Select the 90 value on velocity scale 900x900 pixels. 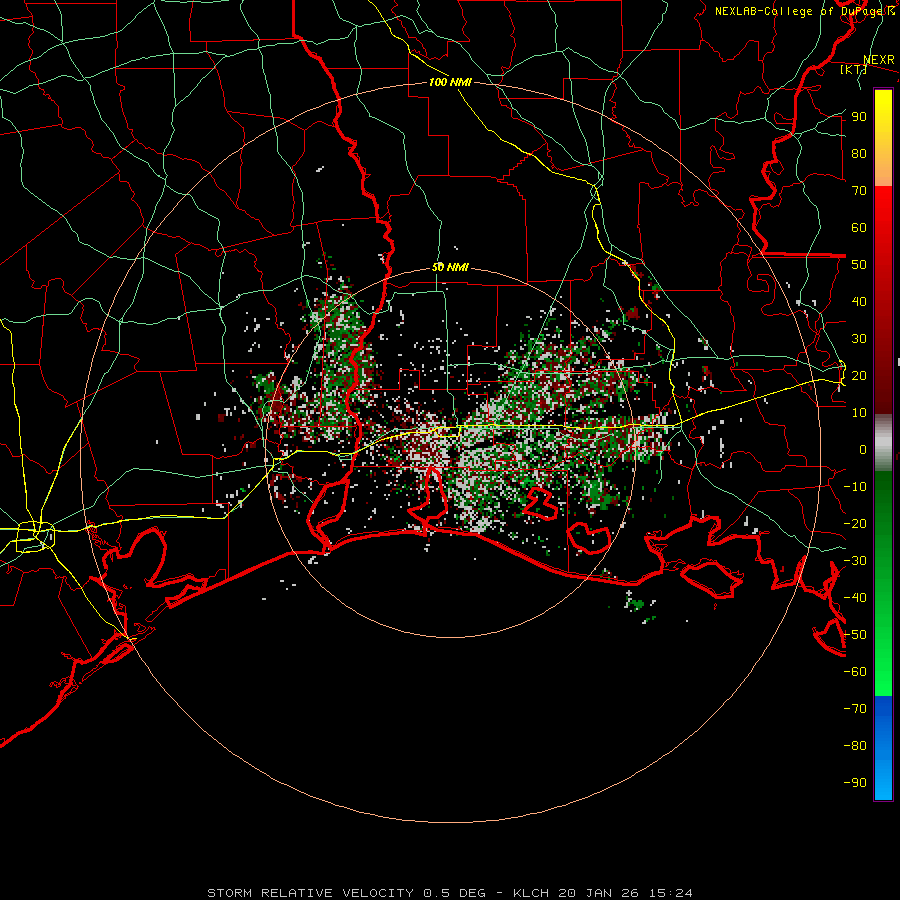pyautogui.click(x=859, y=117)
